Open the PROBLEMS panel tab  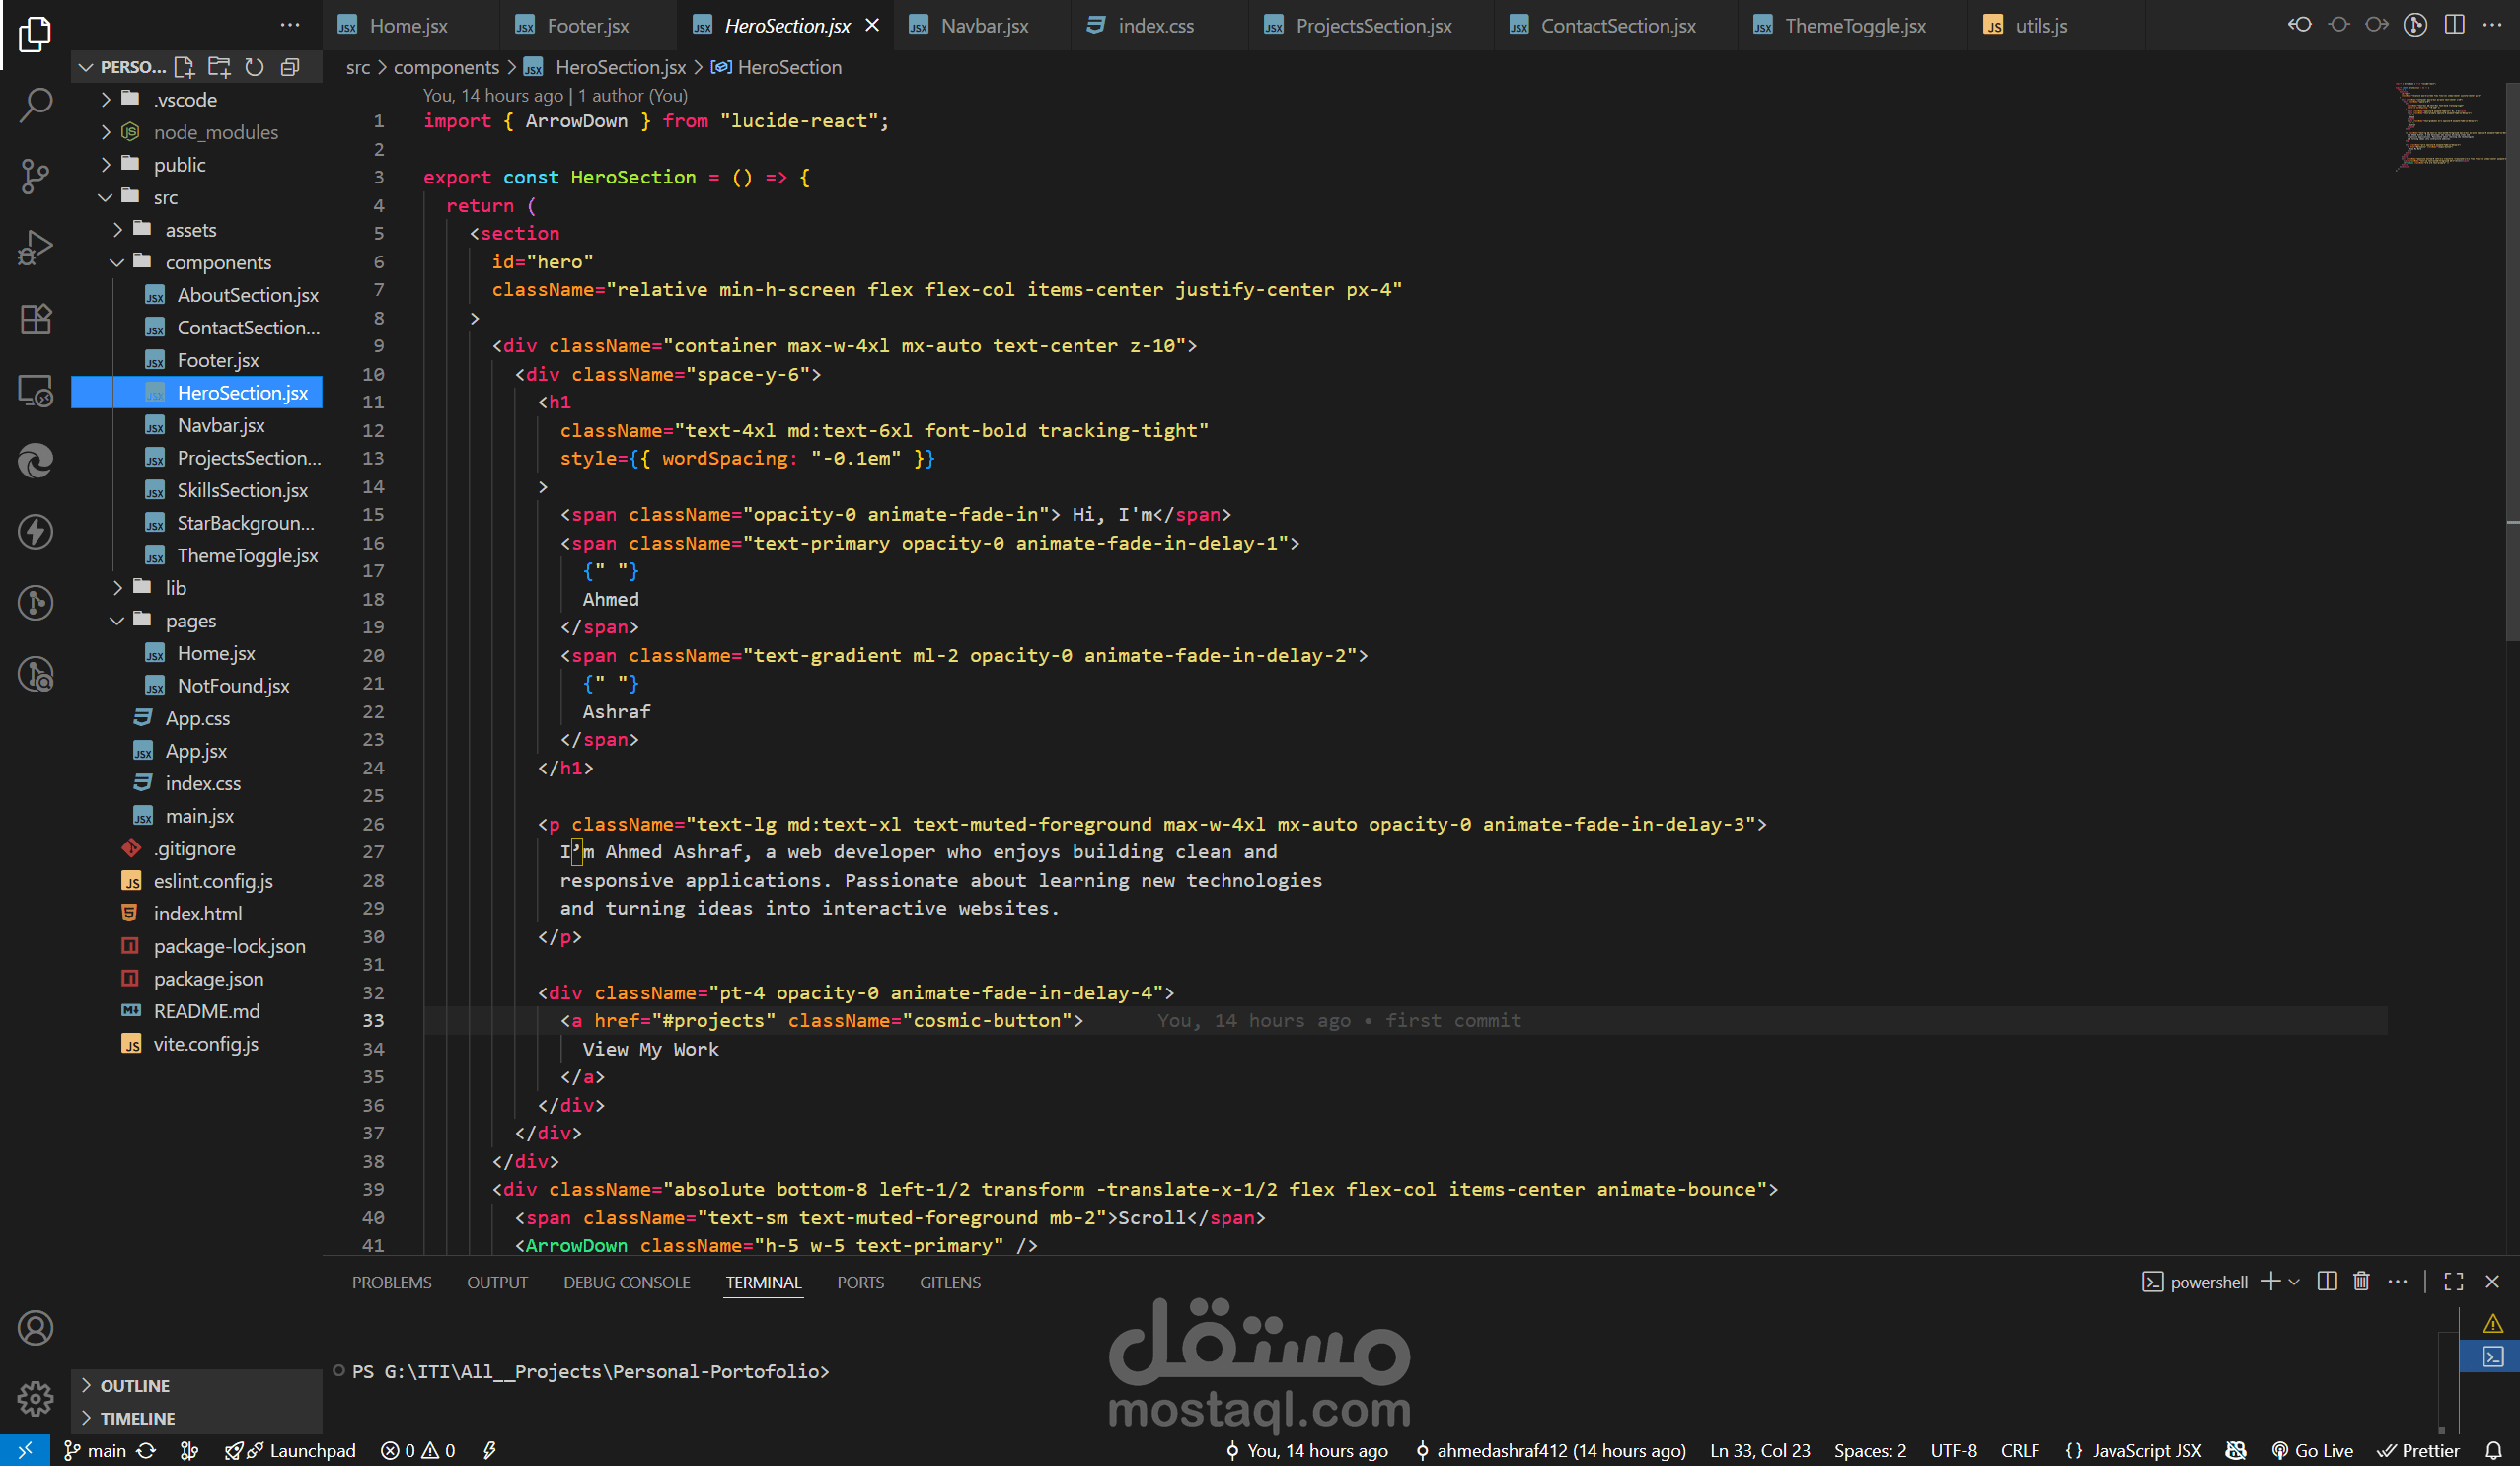pos(392,1282)
